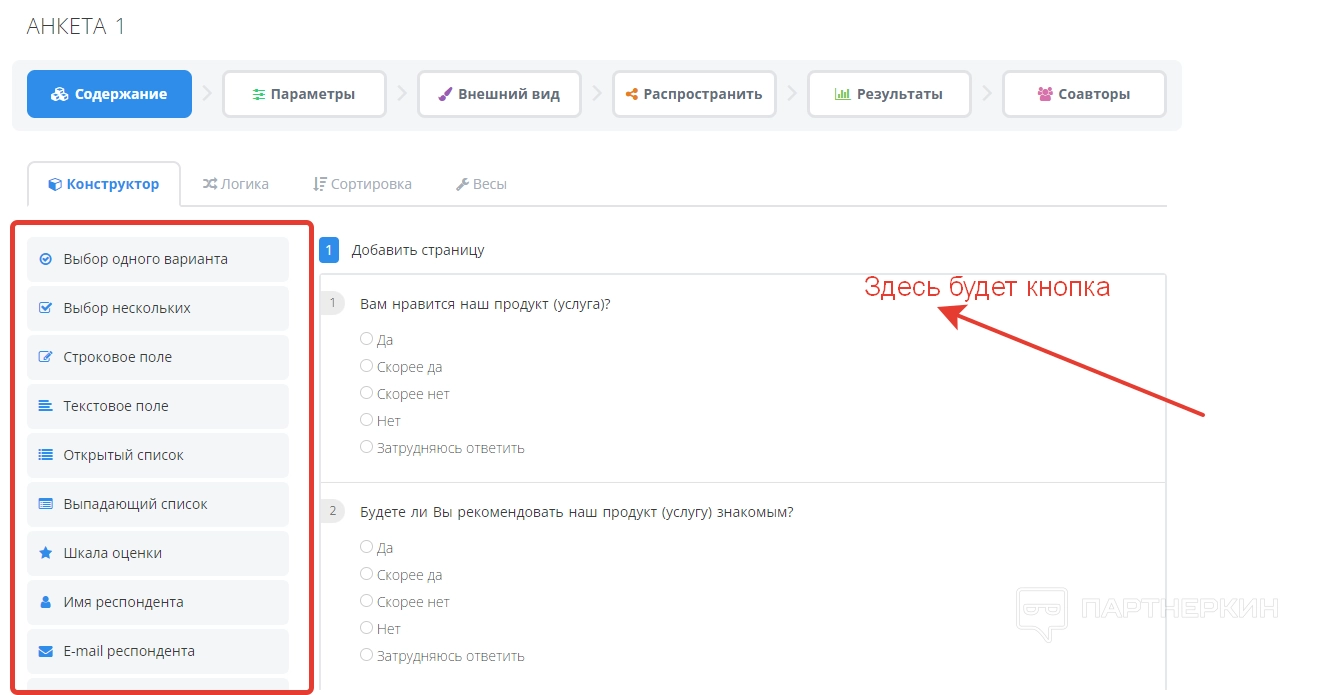This screenshot has height=695, width=1330.
Task: Select "Скорее да" for question 2
Action: 367,575
